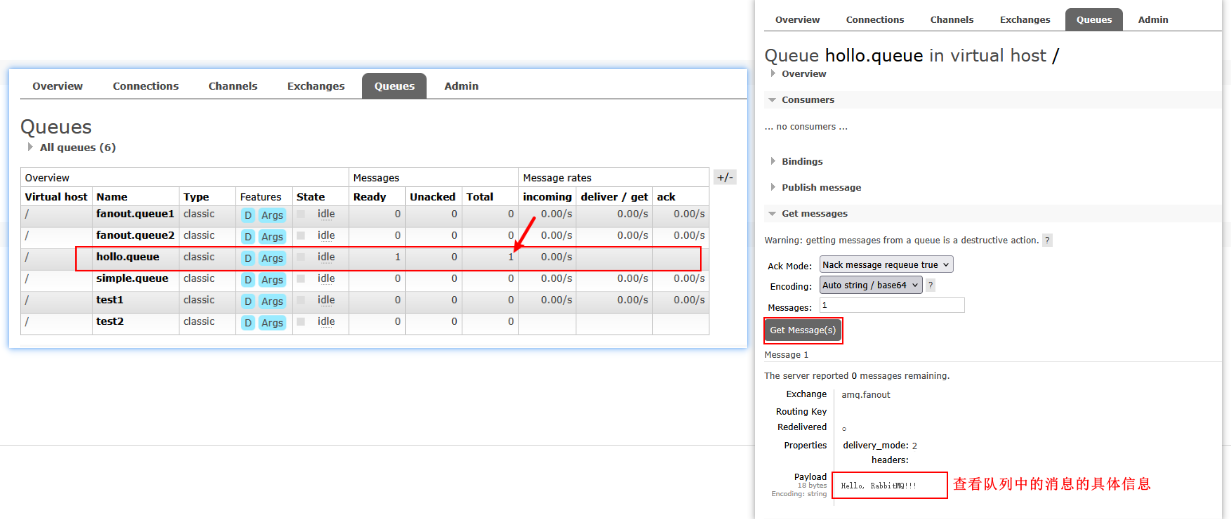This screenshot has height=519, width=1231.
Task: Click the Args badge on the hollo.queue row
Action: 272,258
